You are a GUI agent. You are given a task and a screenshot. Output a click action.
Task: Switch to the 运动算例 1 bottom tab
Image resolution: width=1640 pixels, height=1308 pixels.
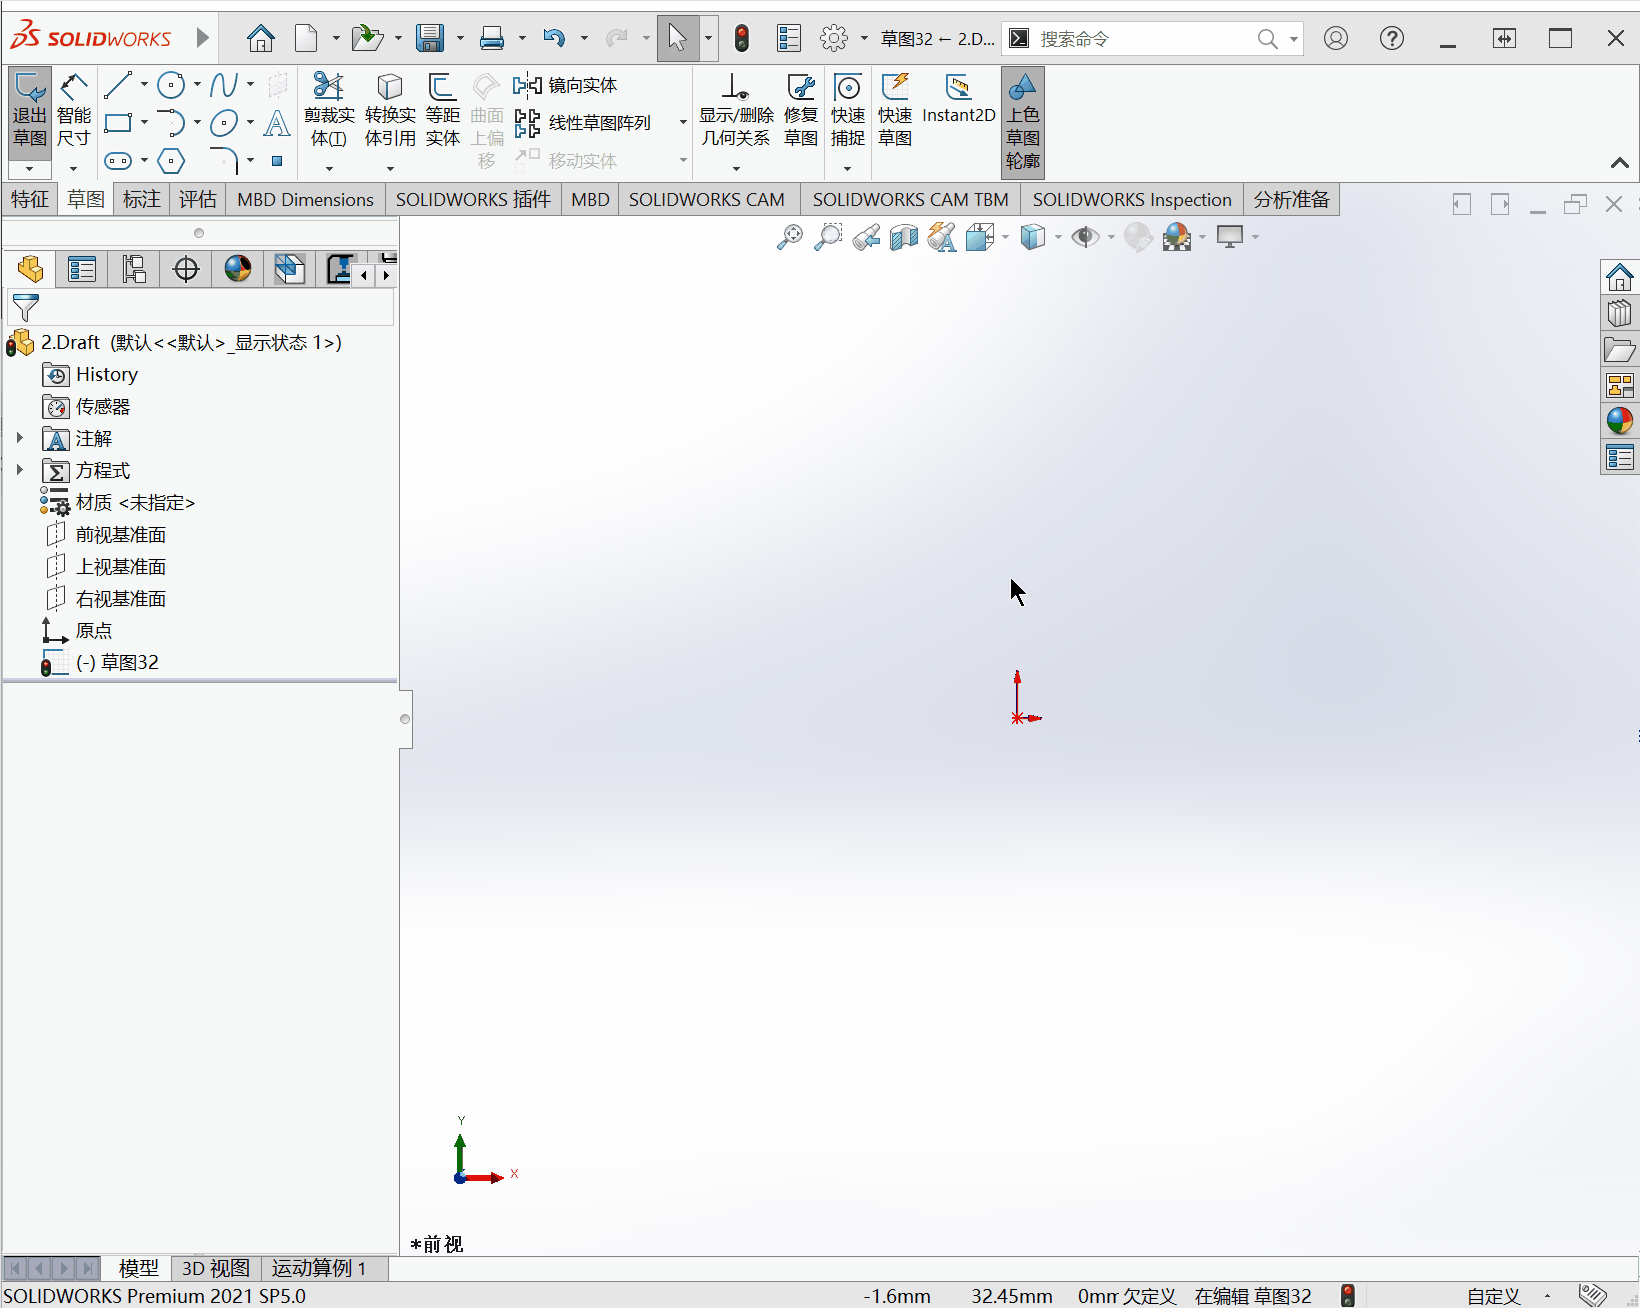pyautogui.click(x=319, y=1268)
